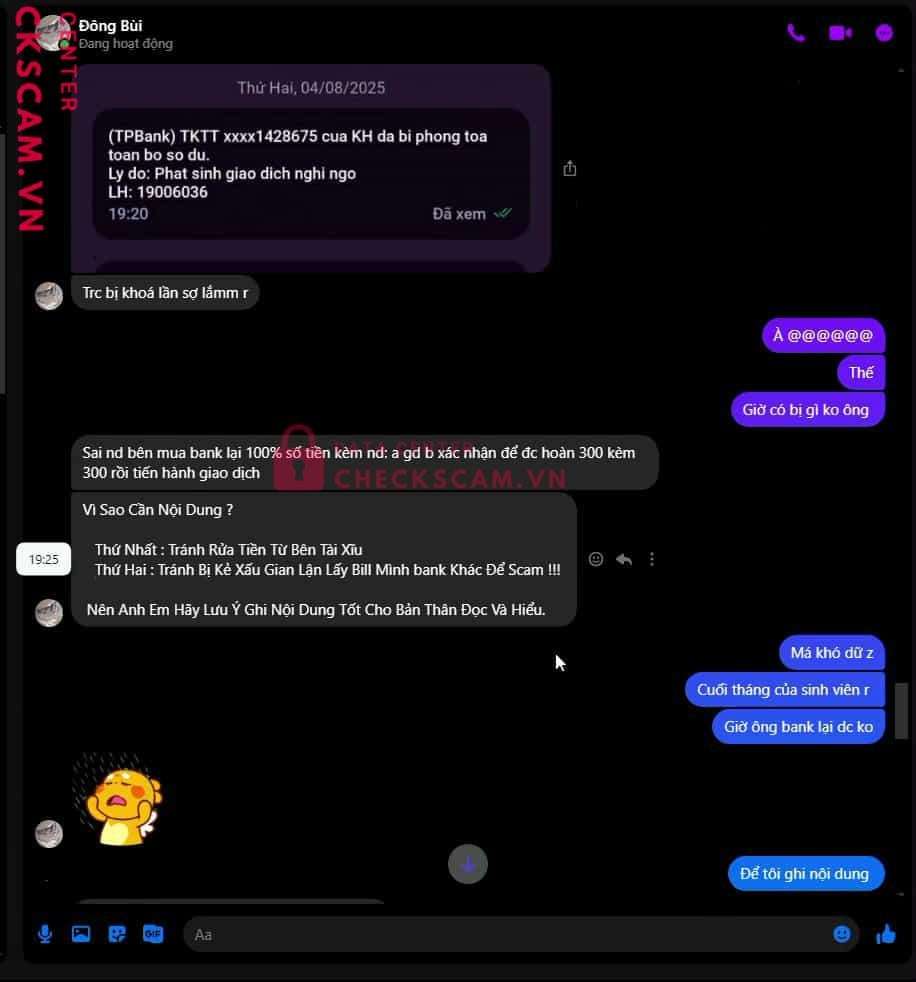Screen dimensions: 916x982
Task: Record a voice clip with microphone
Action: 45,934
